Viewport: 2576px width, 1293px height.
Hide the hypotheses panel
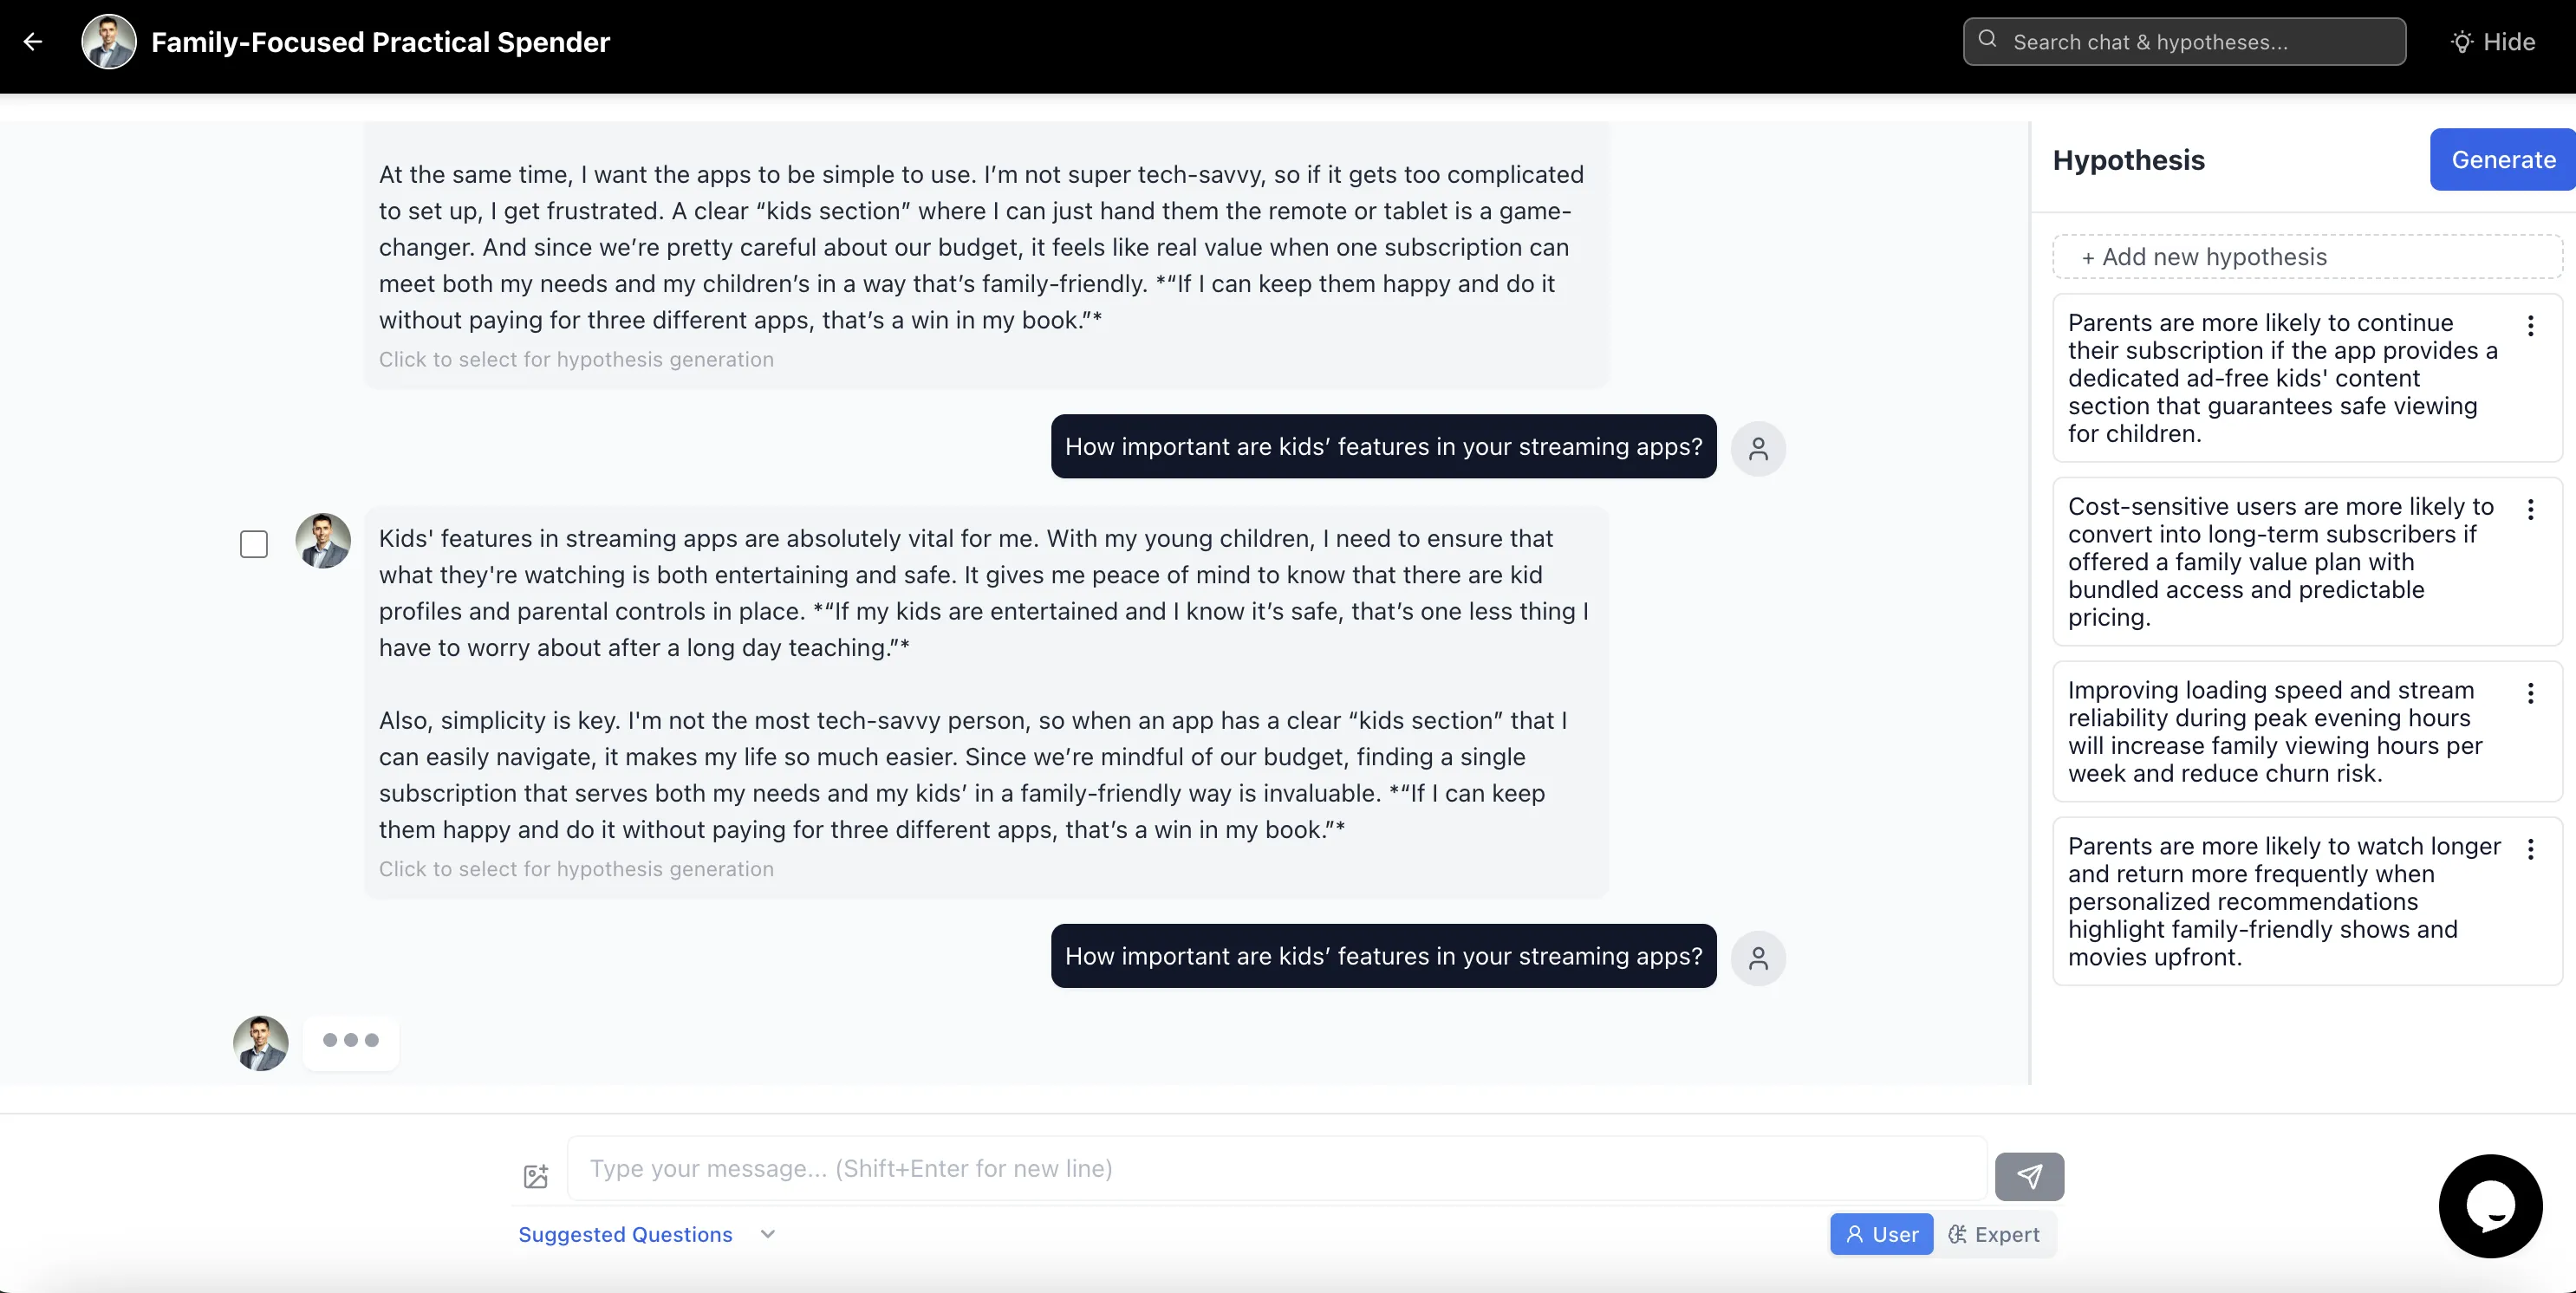click(2492, 42)
